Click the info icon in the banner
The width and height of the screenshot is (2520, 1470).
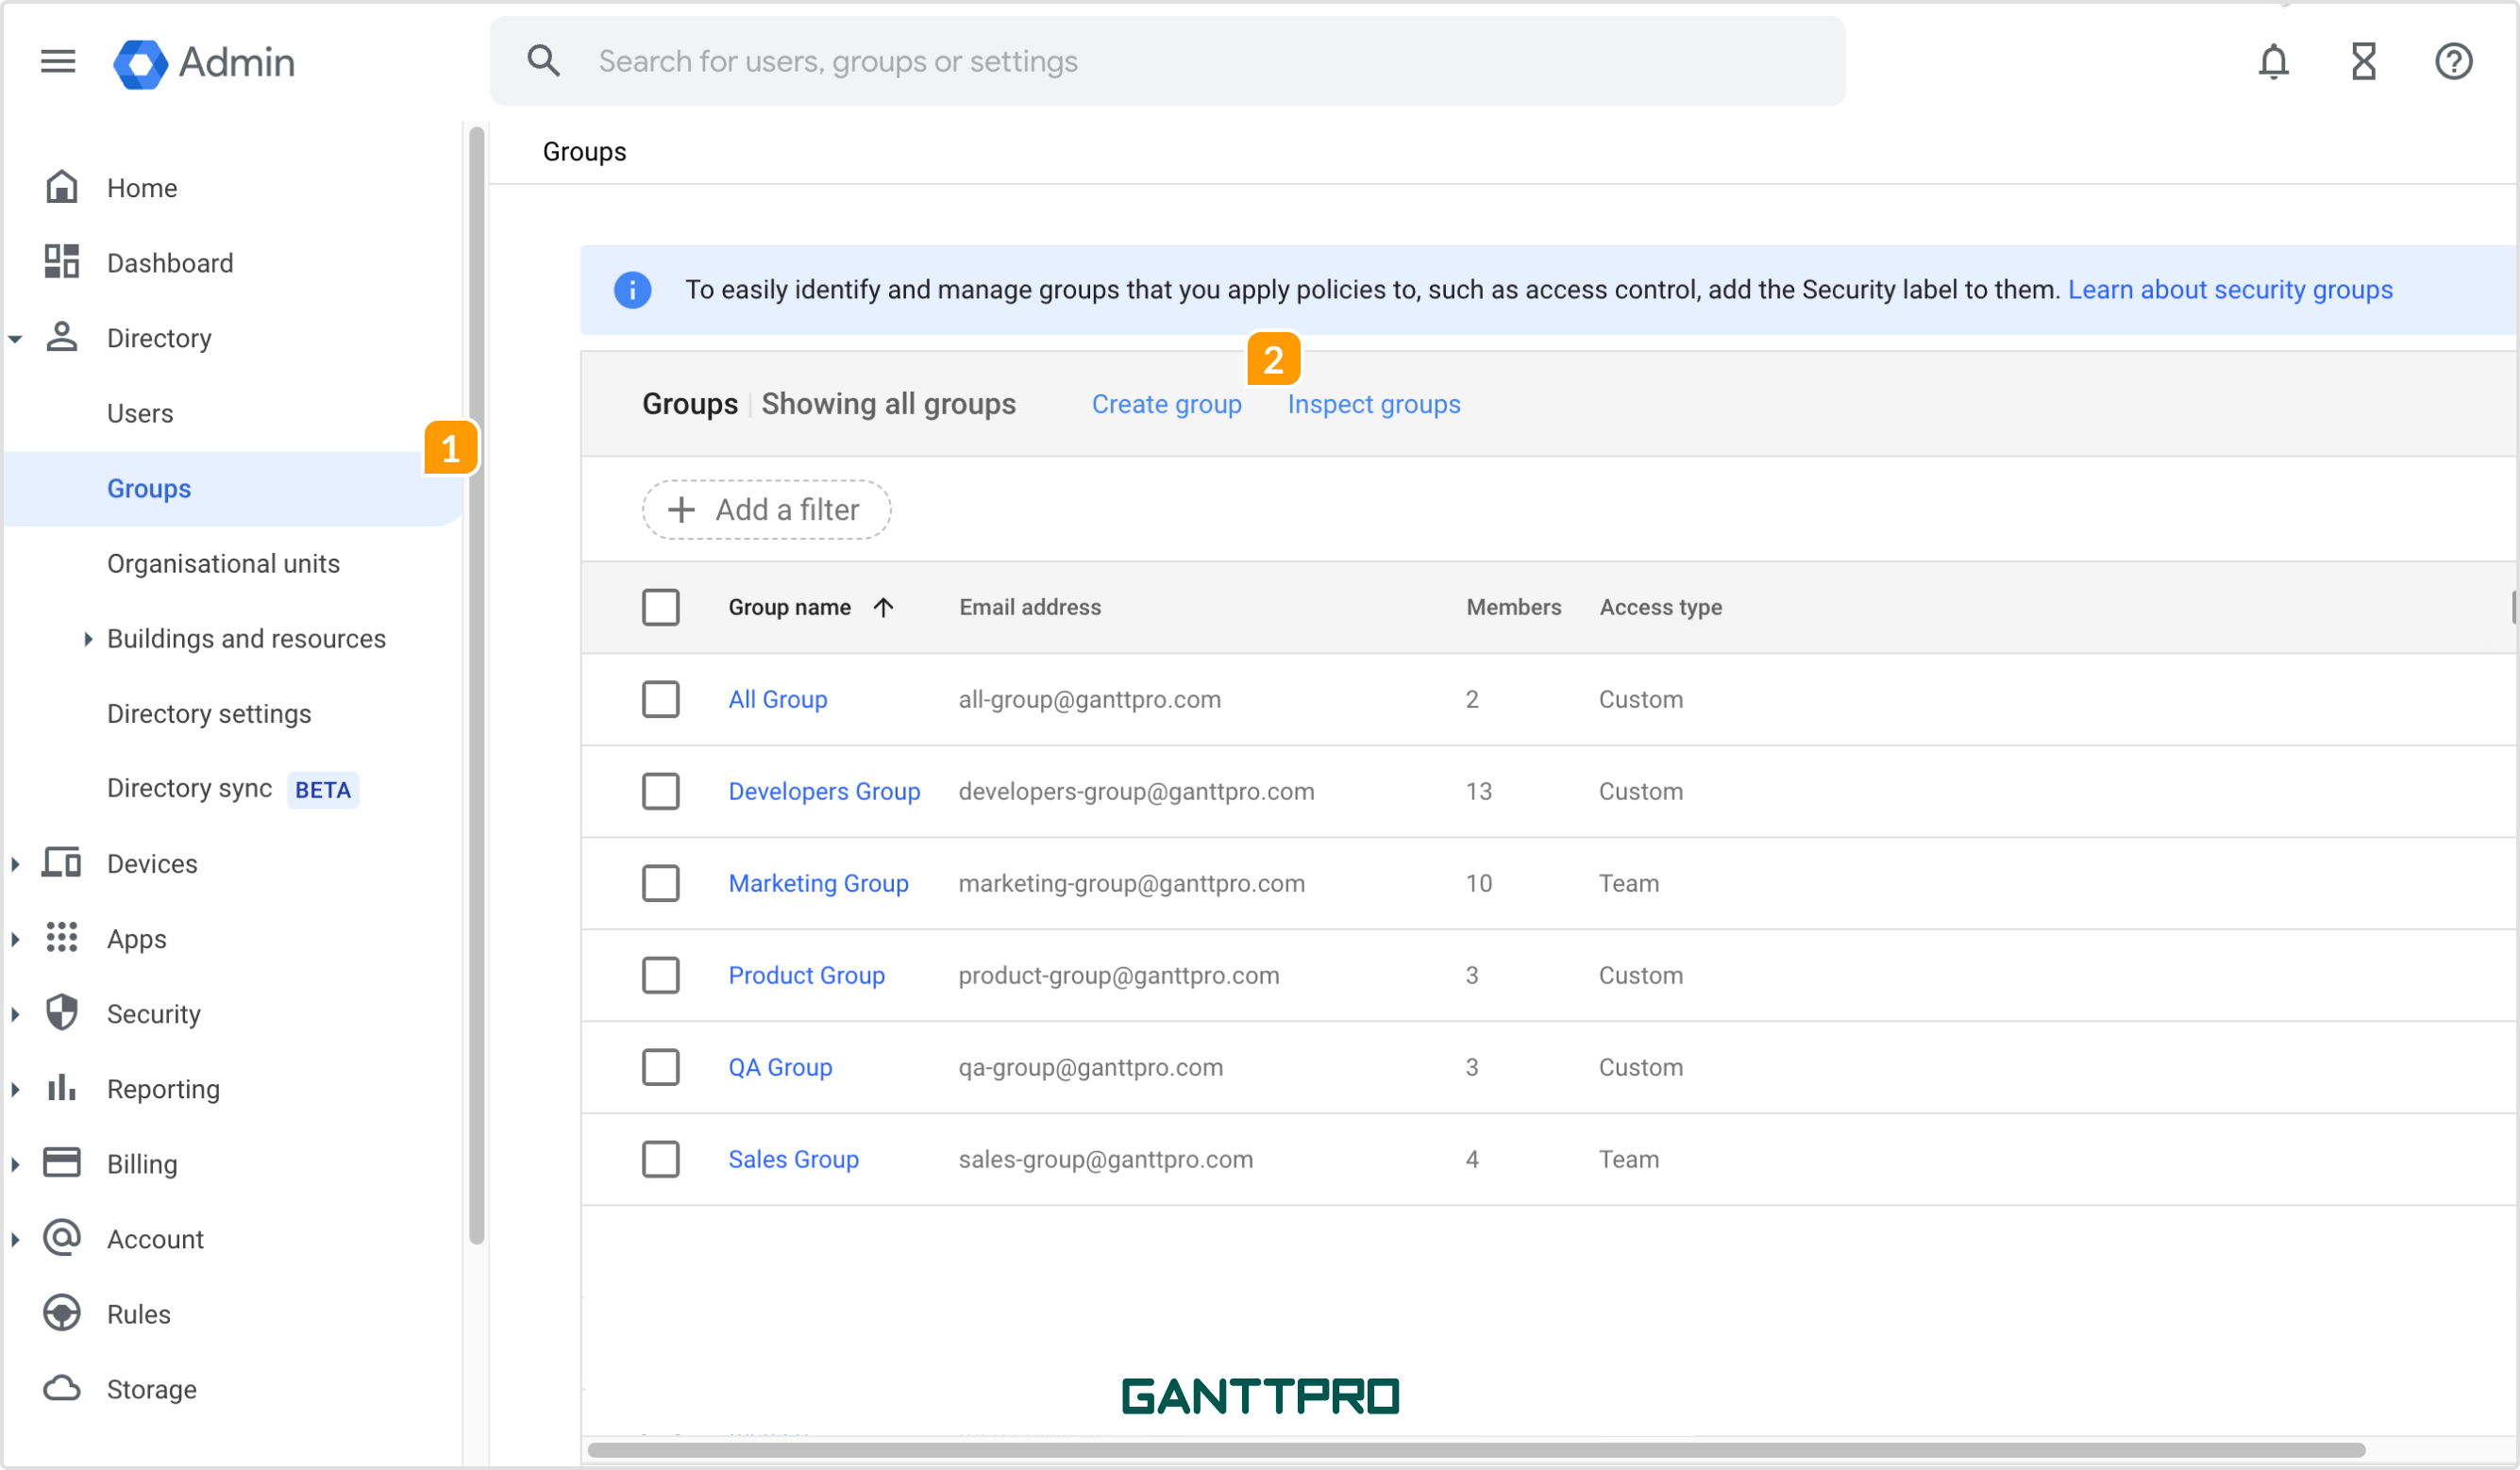coord(632,290)
